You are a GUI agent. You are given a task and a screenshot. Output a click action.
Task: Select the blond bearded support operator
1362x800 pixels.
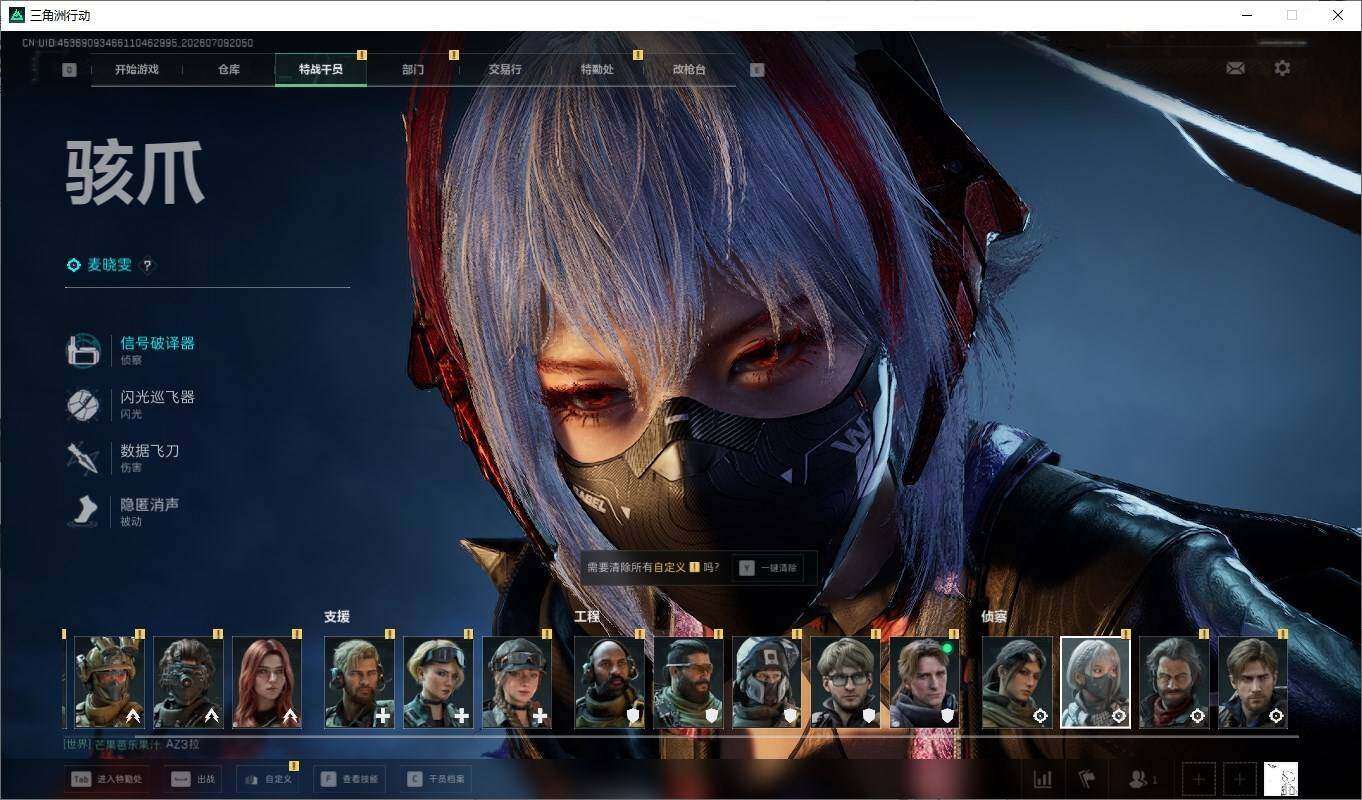click(359, 683)
